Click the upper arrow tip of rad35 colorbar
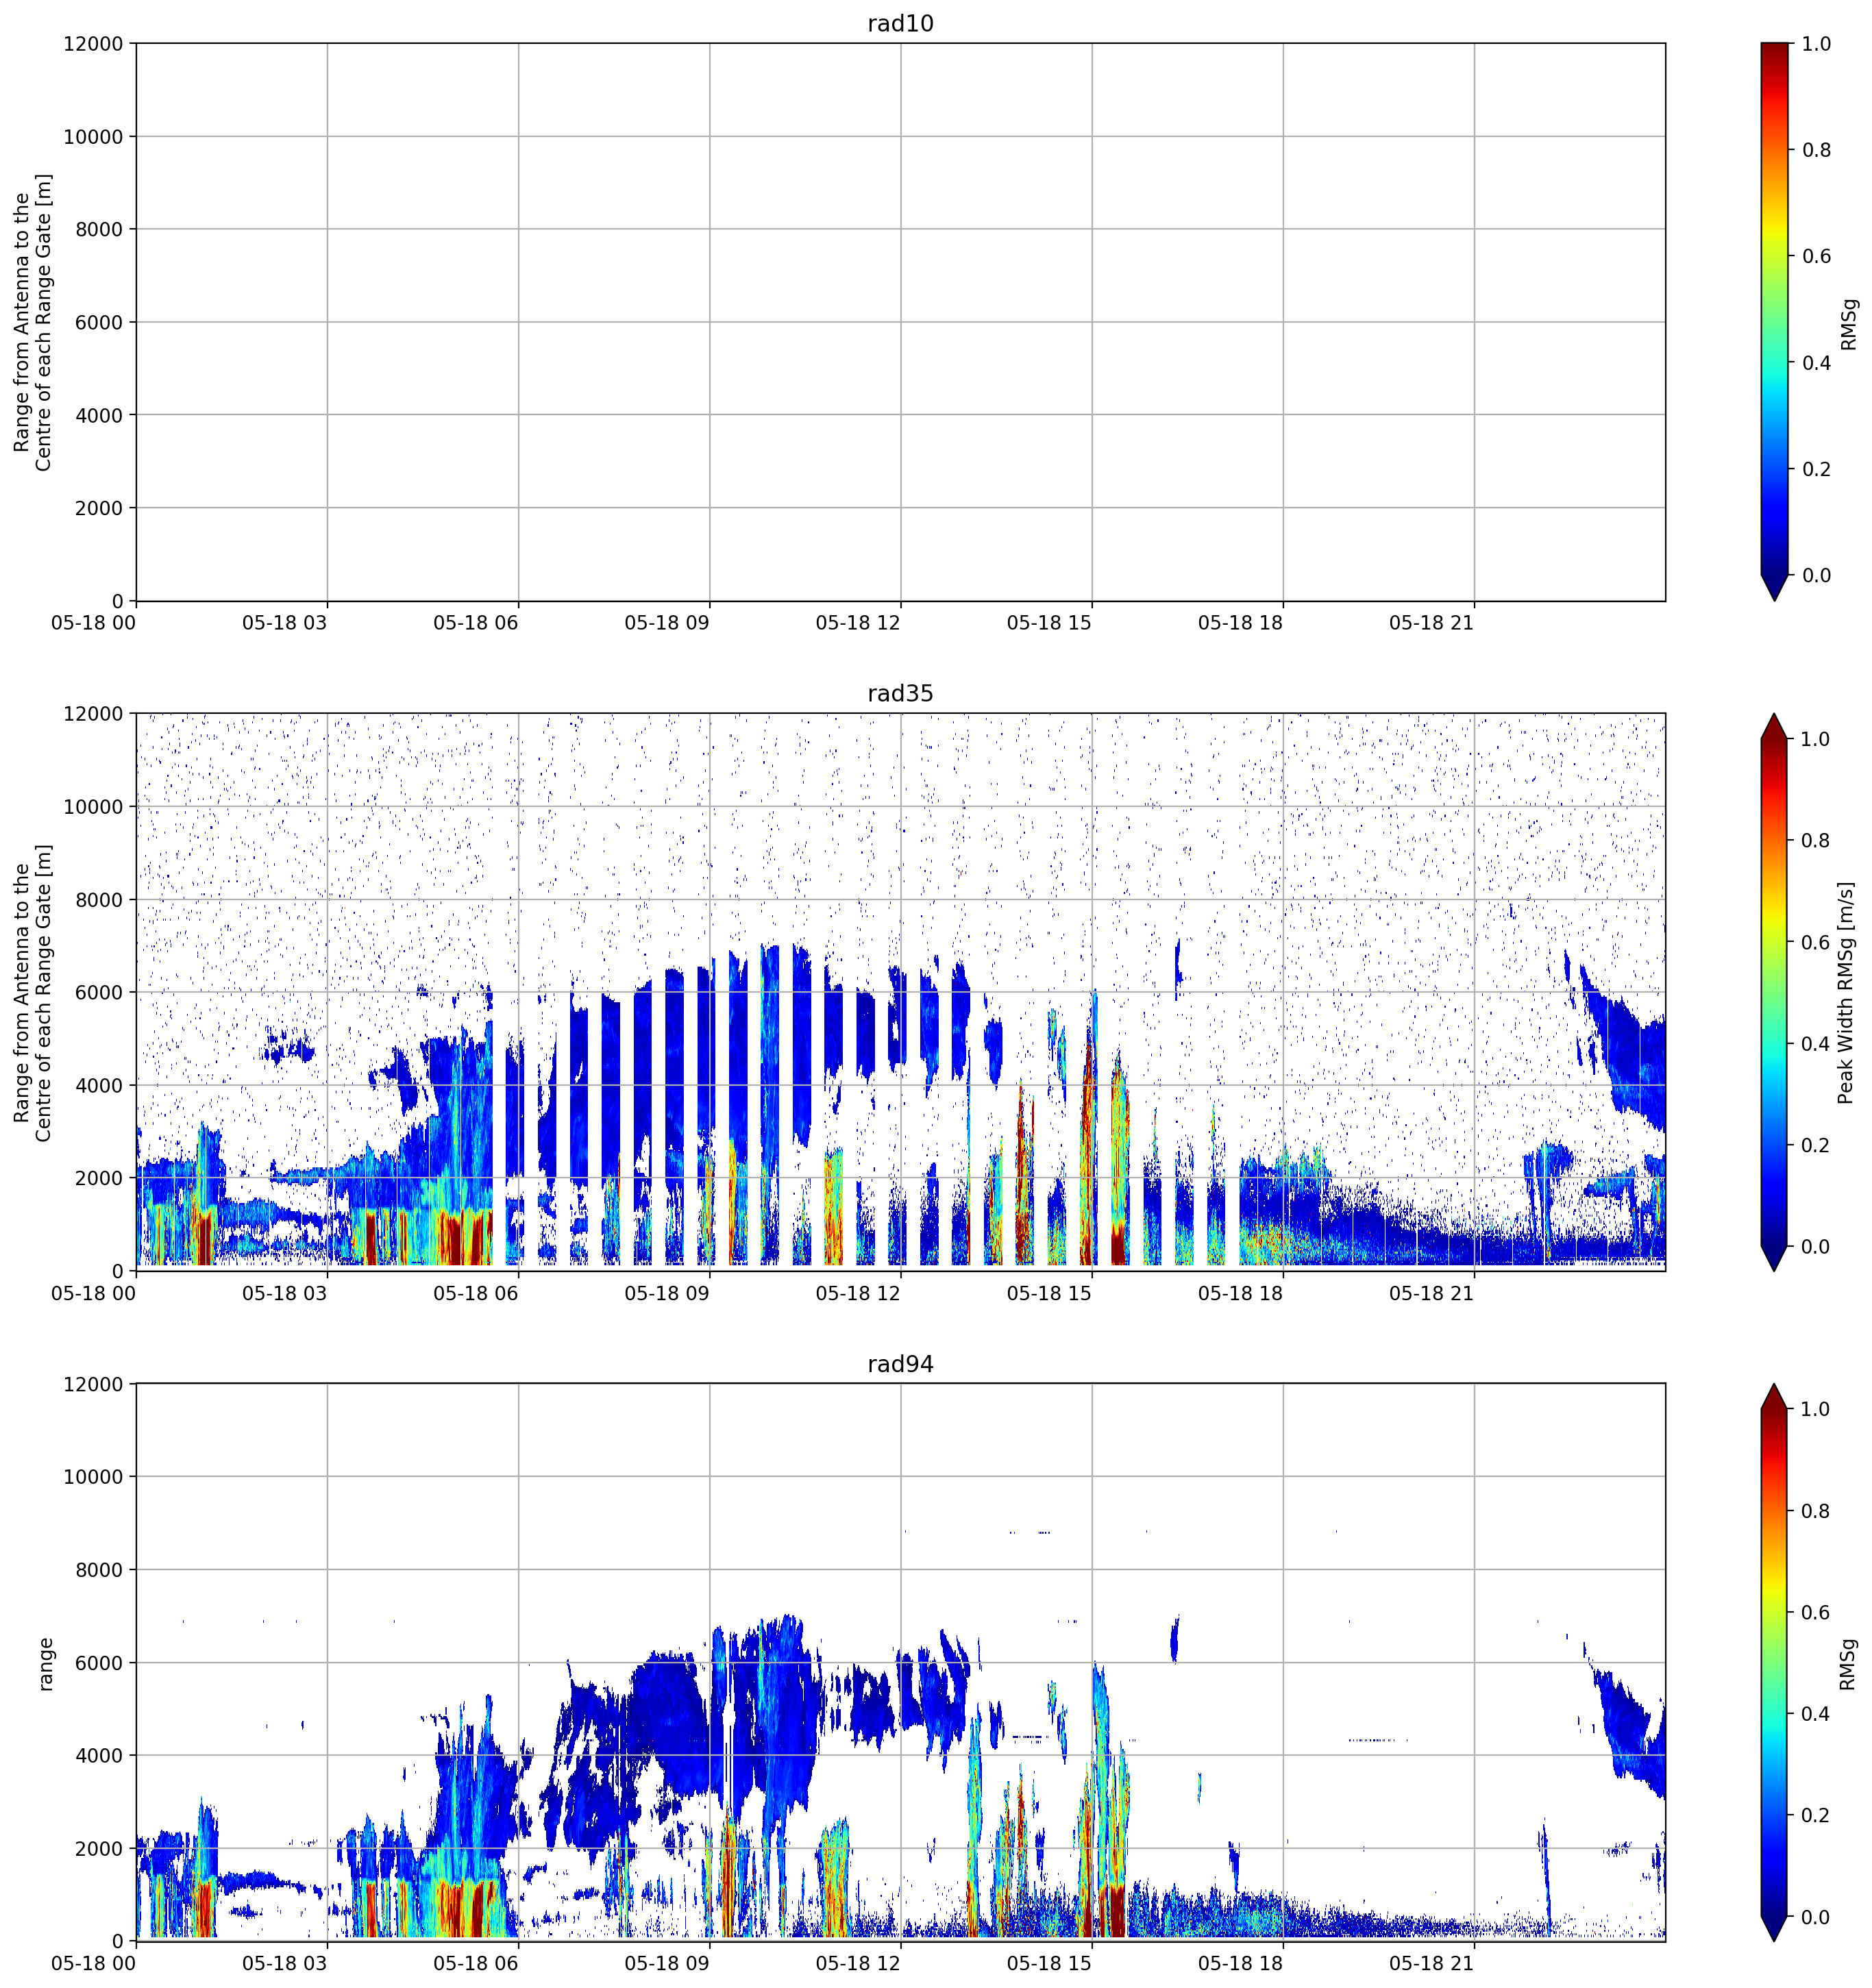 pyautogui.click(x=1774, y=726)
